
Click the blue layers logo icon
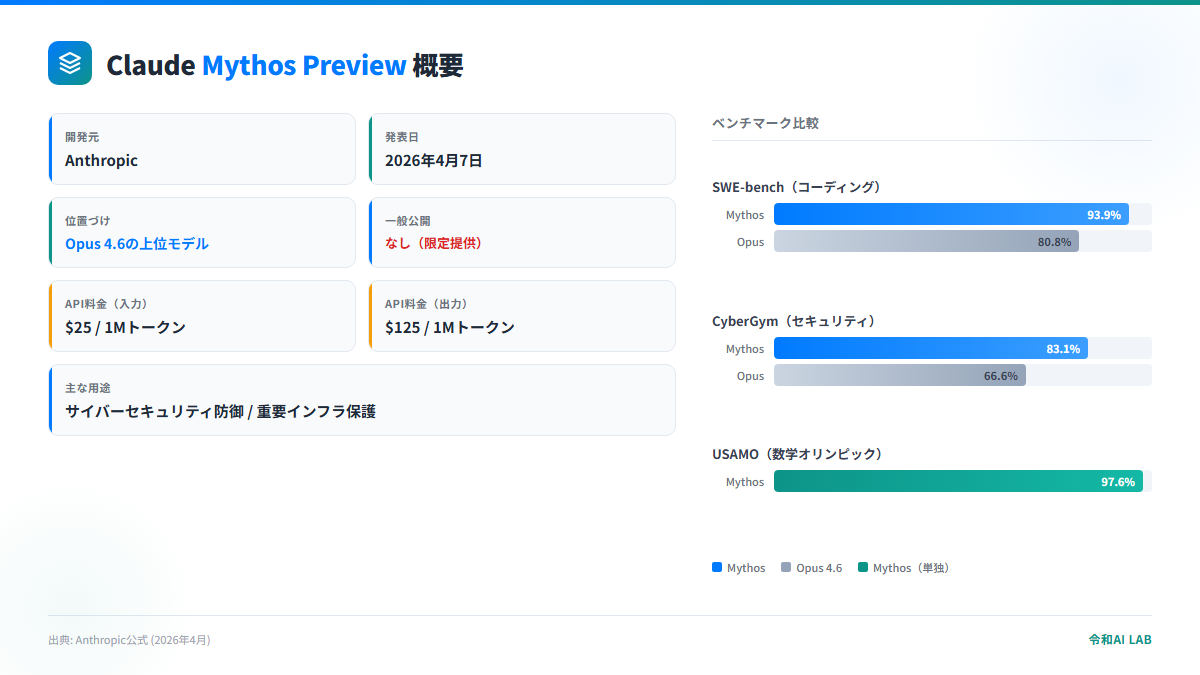[x=70, y=63]
